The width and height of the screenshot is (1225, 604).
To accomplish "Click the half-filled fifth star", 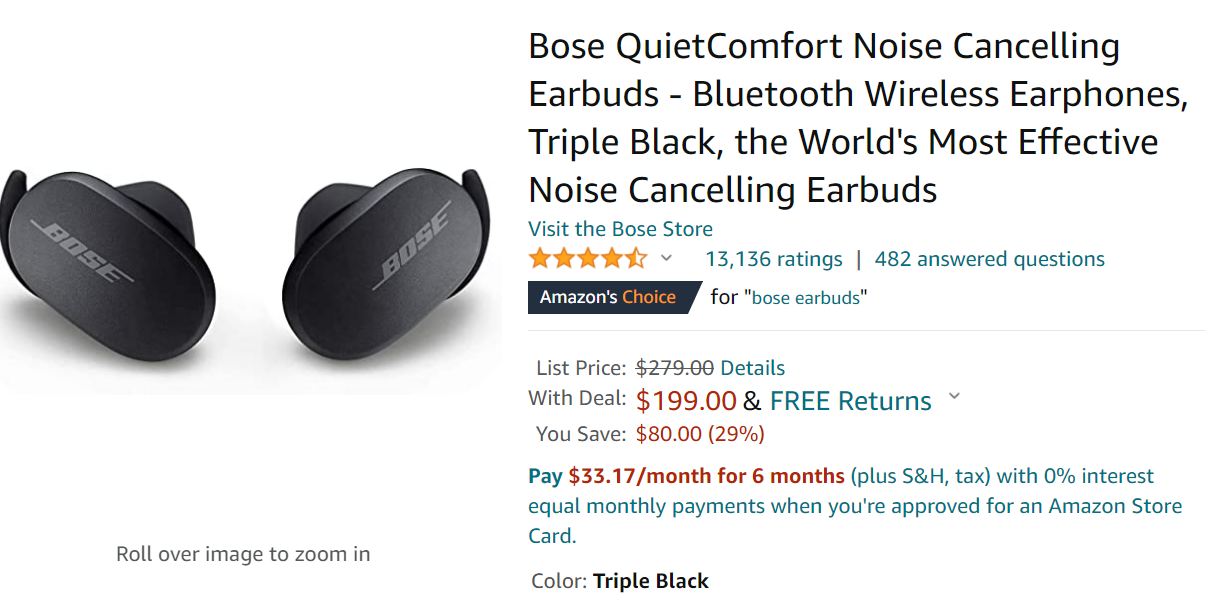I will click(639, 258).
